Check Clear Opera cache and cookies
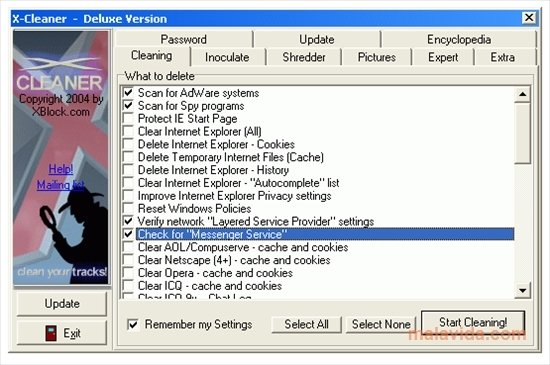The image size is (550, 365). click(x=128, y=273)
